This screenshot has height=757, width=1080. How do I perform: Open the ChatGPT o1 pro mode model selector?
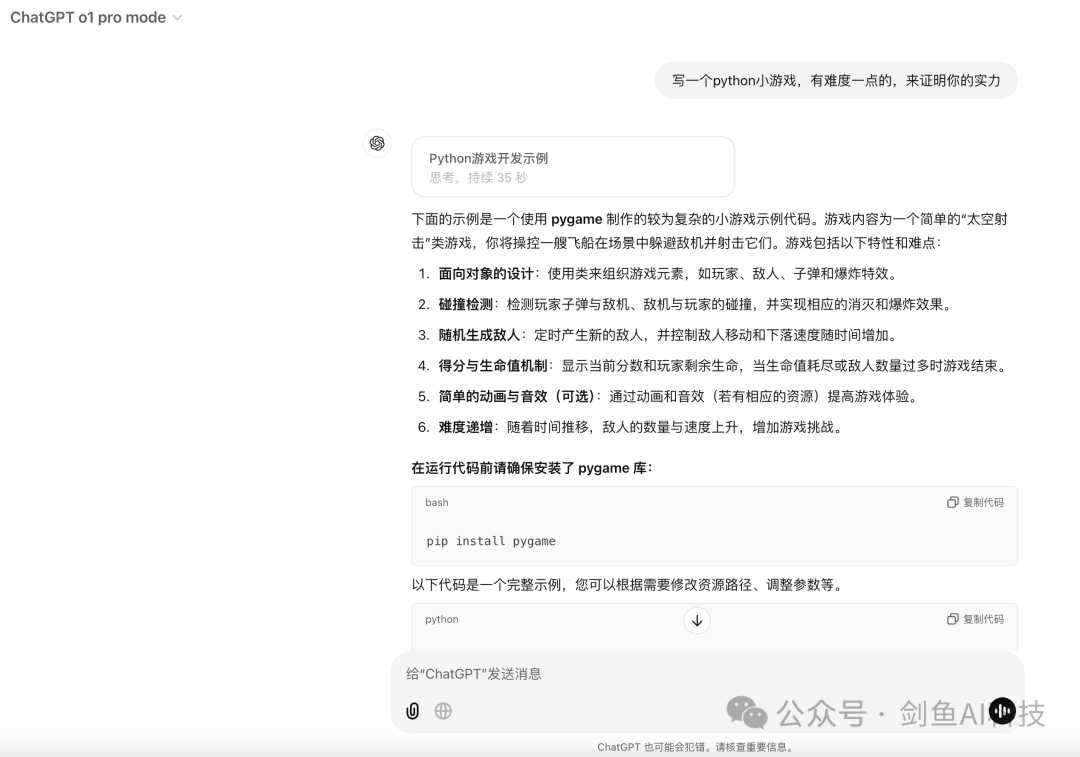(96, 17)
